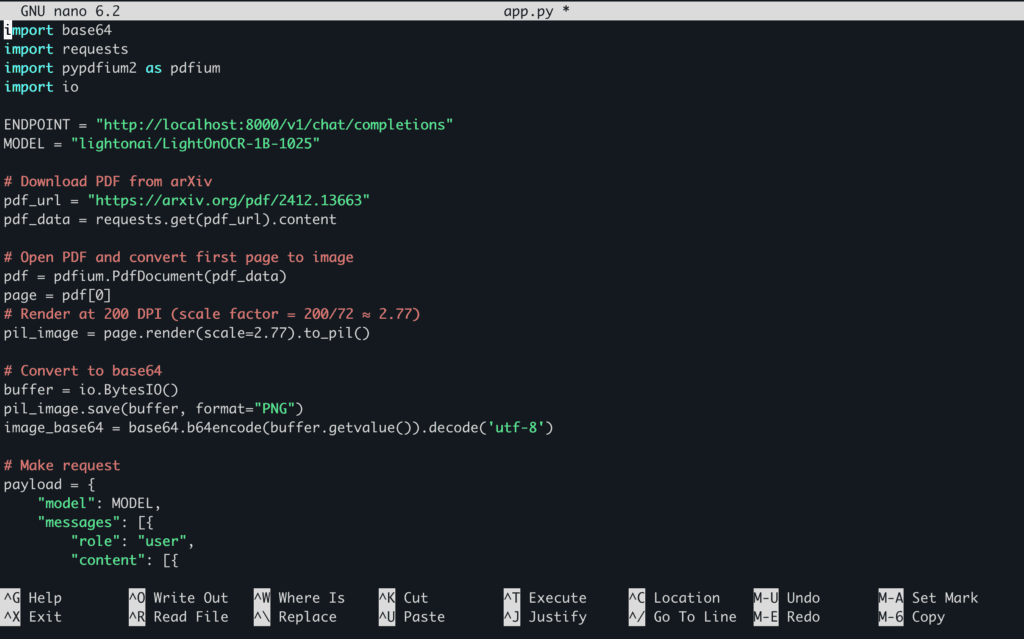The height and width of the screenshot is (639, 1024).
Task: Select the Exit shortcut label
Action: click(x=44, y=617)
